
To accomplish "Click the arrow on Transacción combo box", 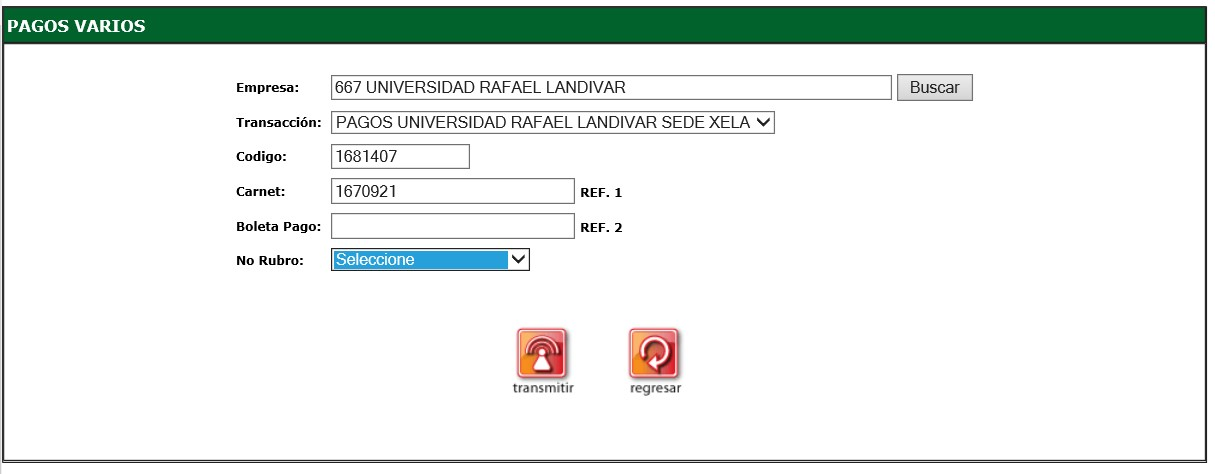I will coord(763,123).
